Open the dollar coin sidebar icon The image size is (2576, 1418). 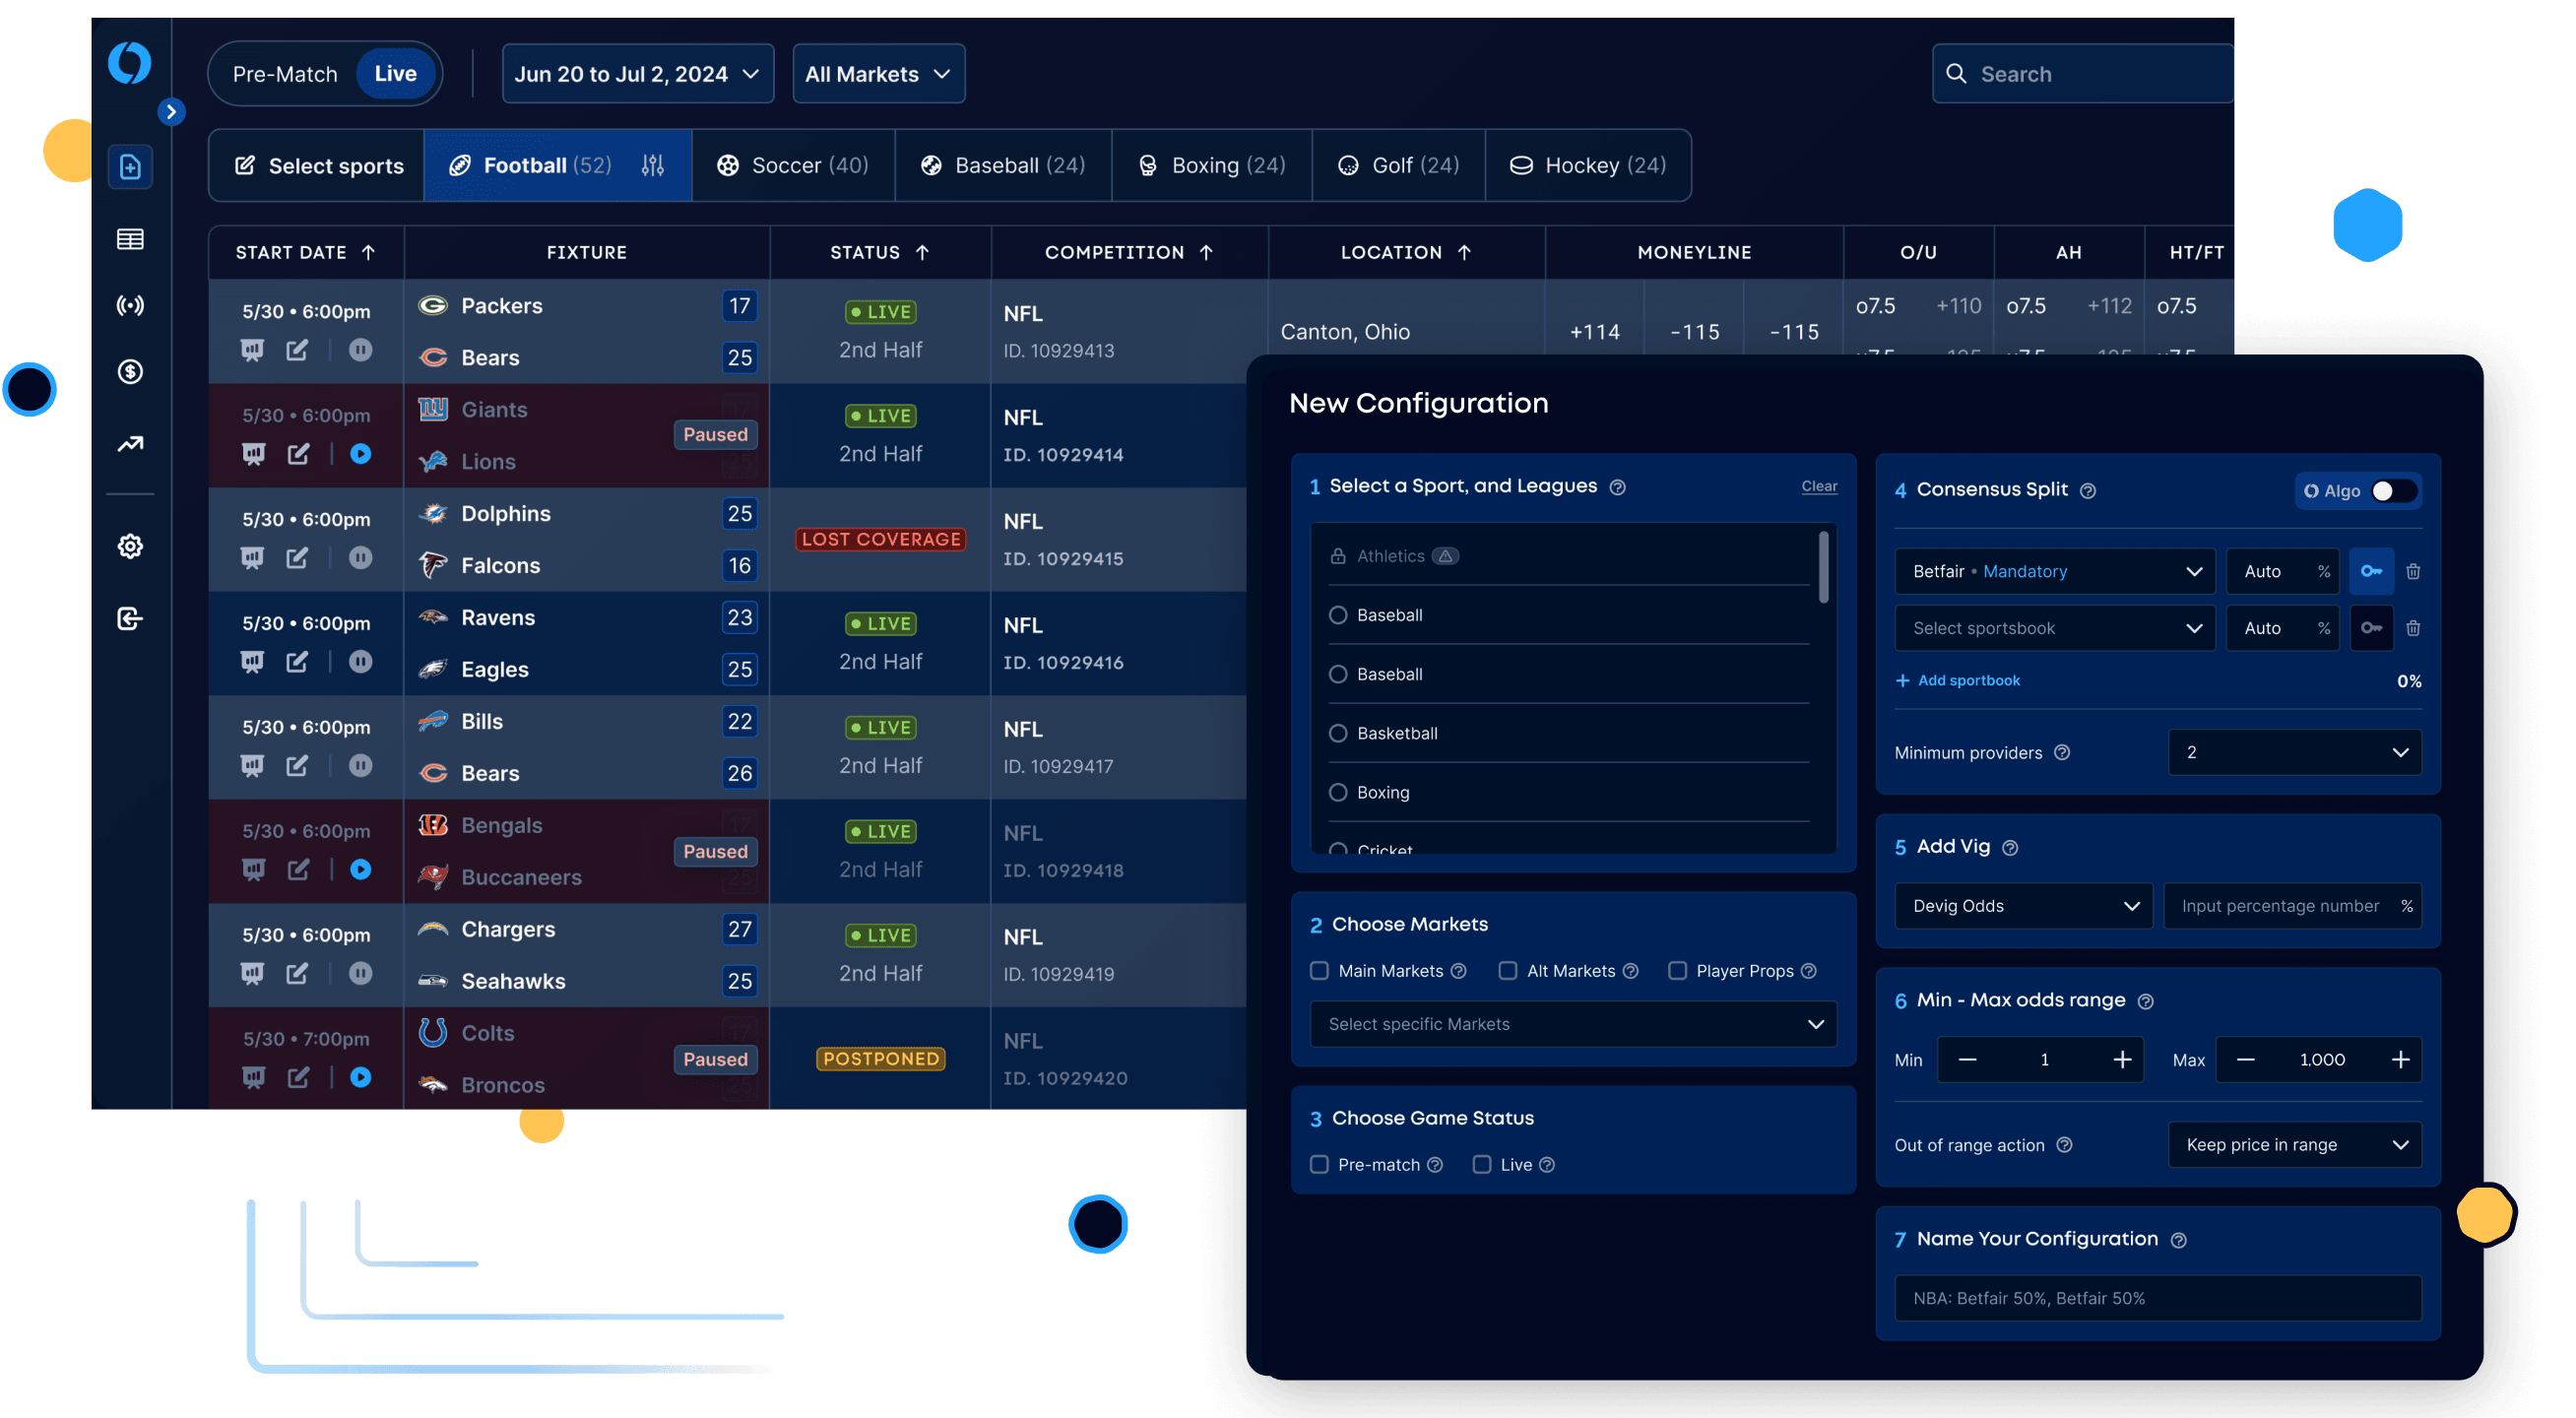(130, 372)
